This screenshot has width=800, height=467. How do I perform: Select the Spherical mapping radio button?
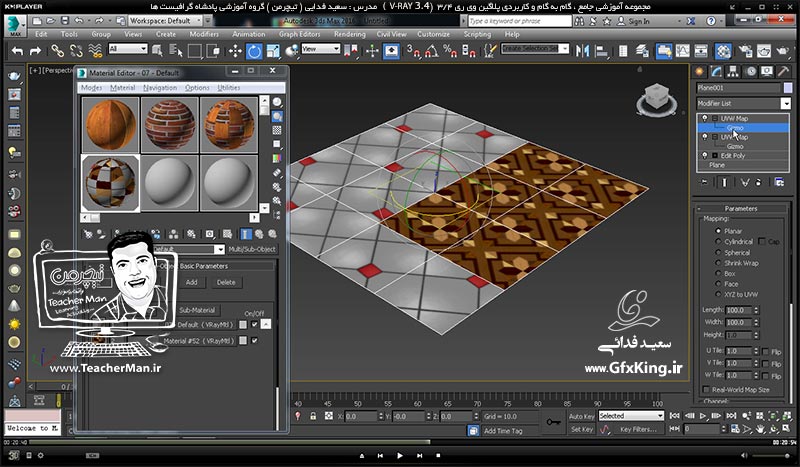(718, 252)
